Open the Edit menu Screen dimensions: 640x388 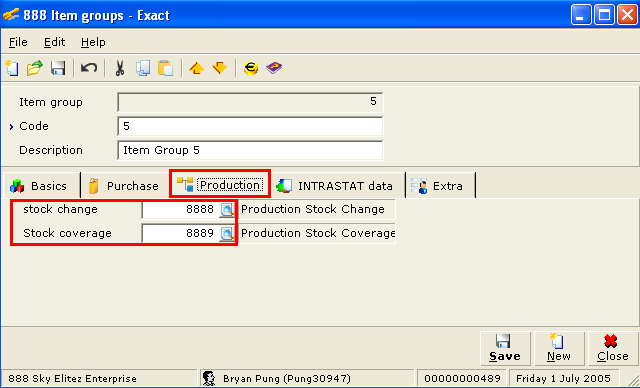tap(54, 42)
